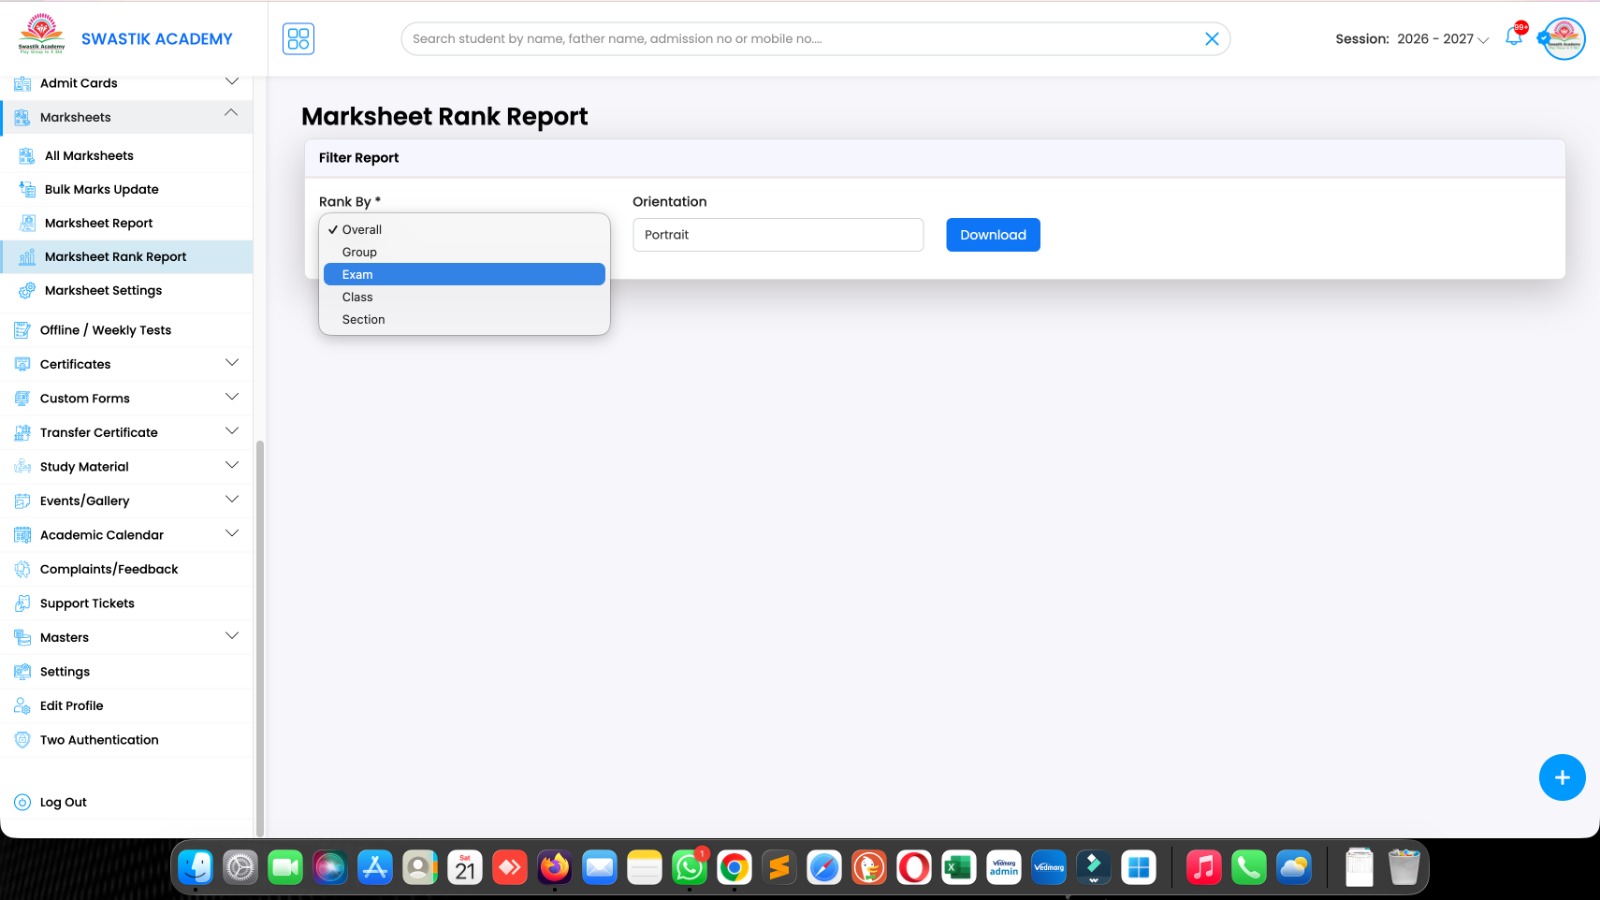Change the Session 2026 - 2027 selector
The height and width of the screenshot is (900, 1600).
click(x=1442, y=39)
